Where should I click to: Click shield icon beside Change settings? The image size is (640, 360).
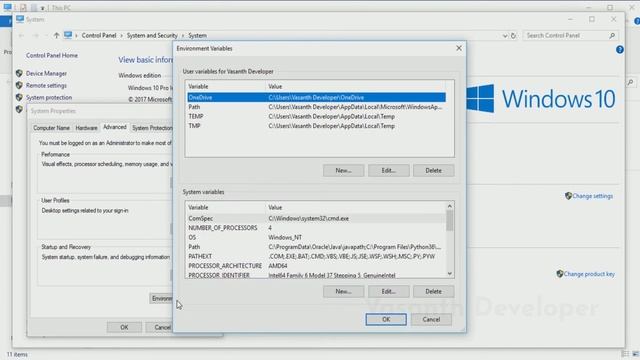(x=568, y=196)
